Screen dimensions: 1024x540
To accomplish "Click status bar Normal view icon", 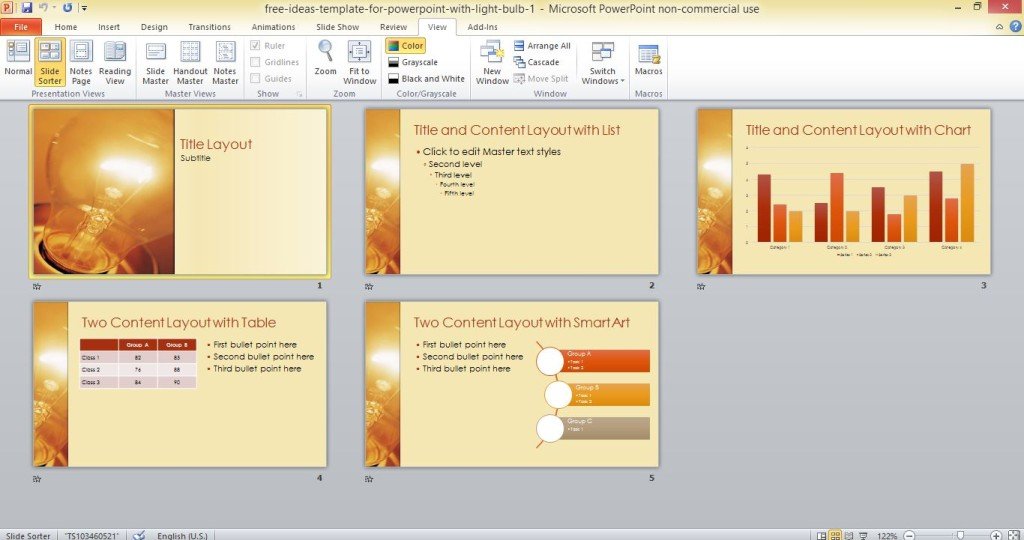I will 822,535.
